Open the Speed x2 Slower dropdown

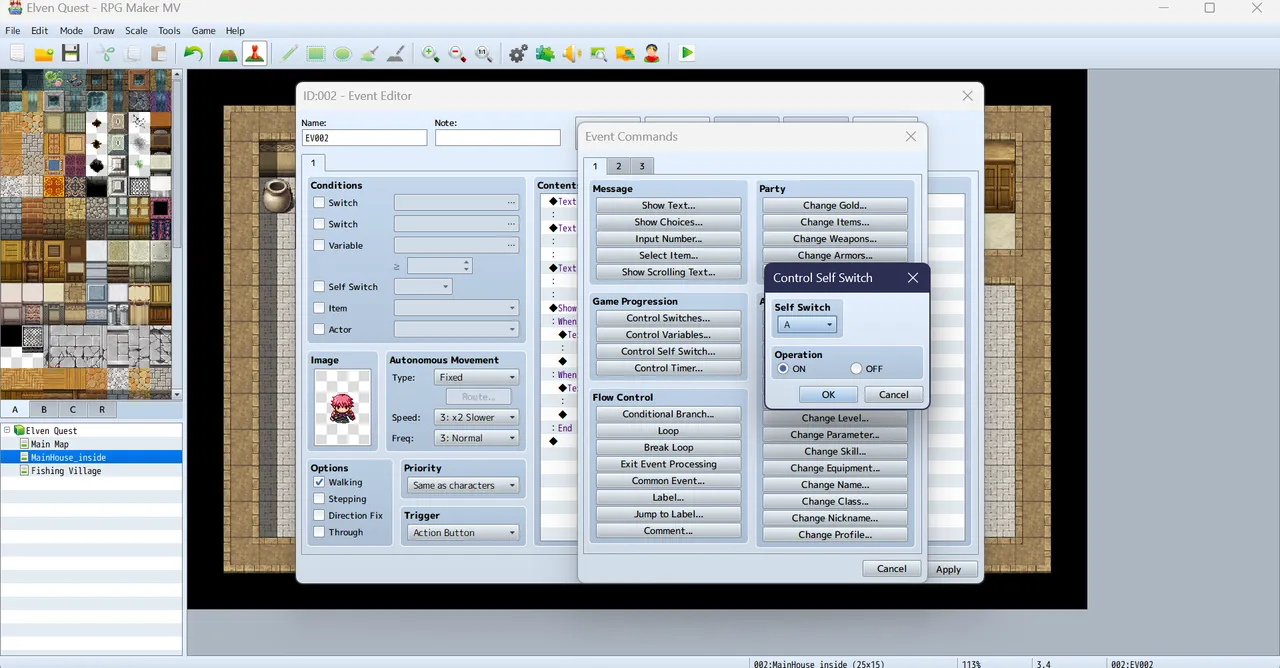(x=476, y=417)
